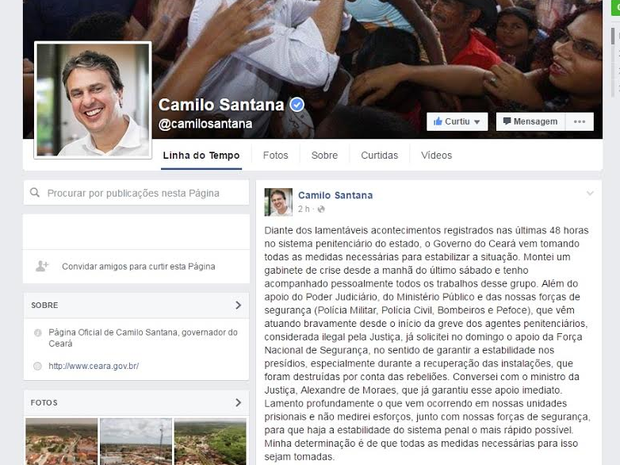Click the globe public-visibility icon on post

click(x=321, y=209)
